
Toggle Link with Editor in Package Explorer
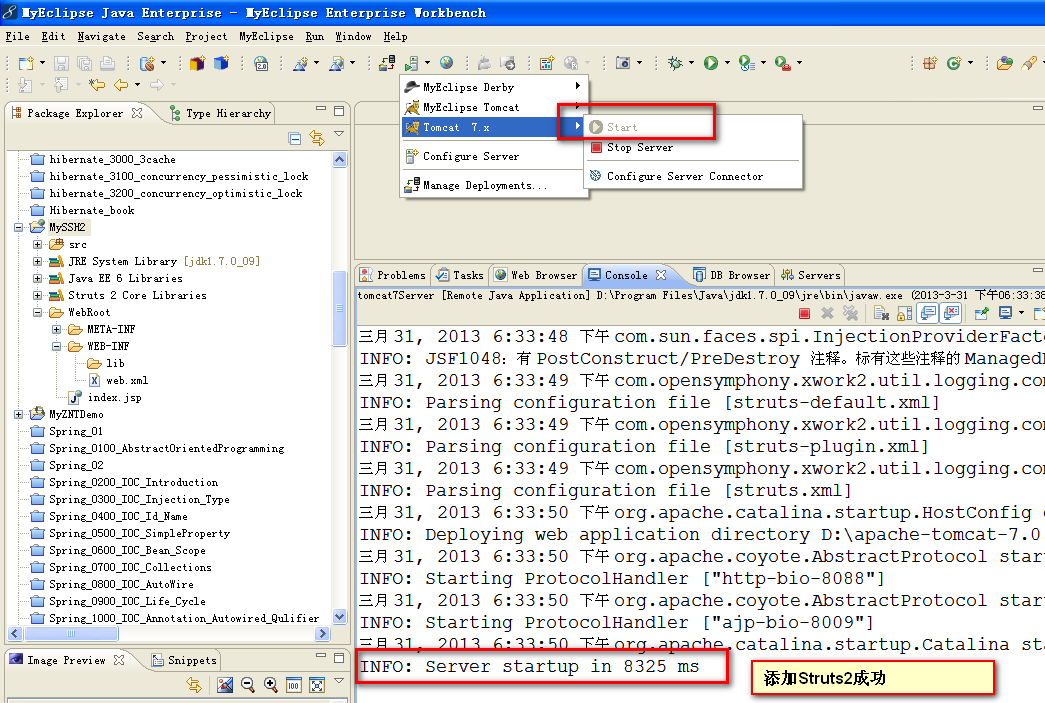[x=317, y=138]
